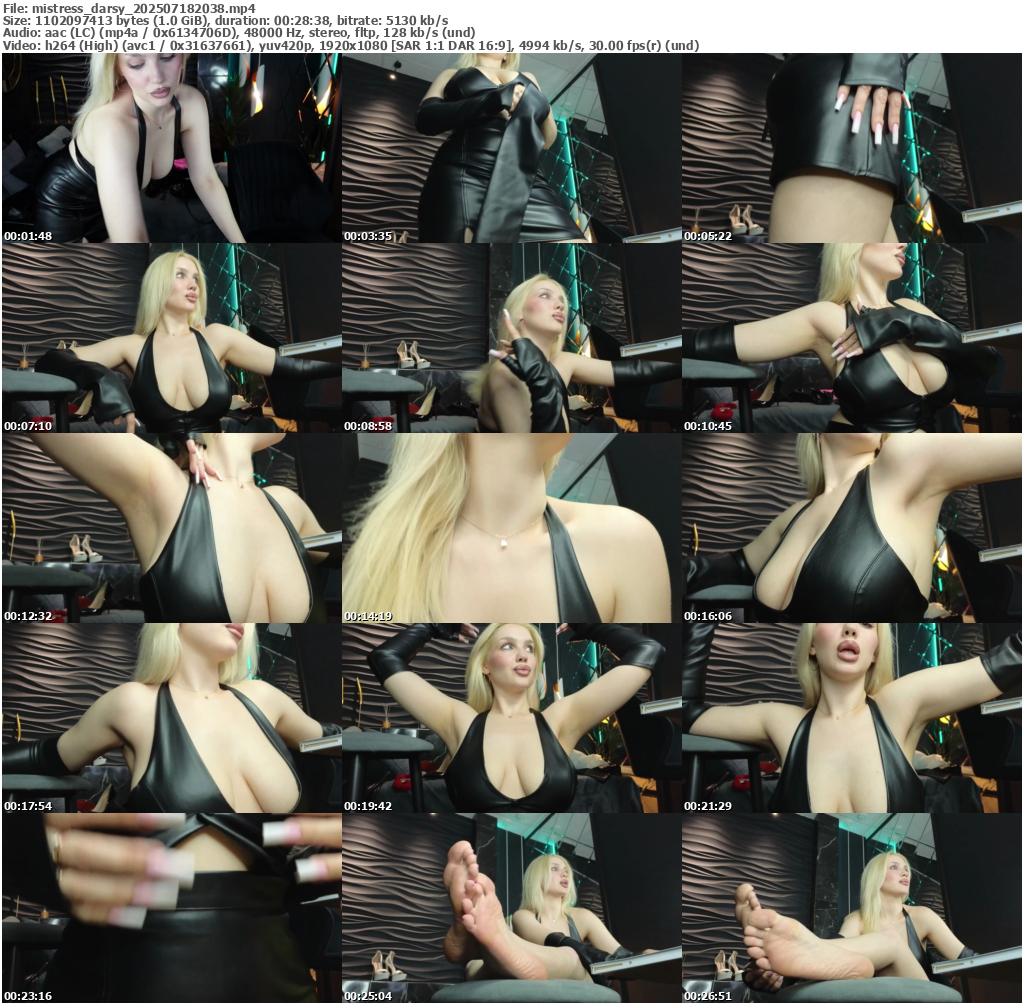Open the frame timestamped 00:17:54

click(x=171, y=718)
